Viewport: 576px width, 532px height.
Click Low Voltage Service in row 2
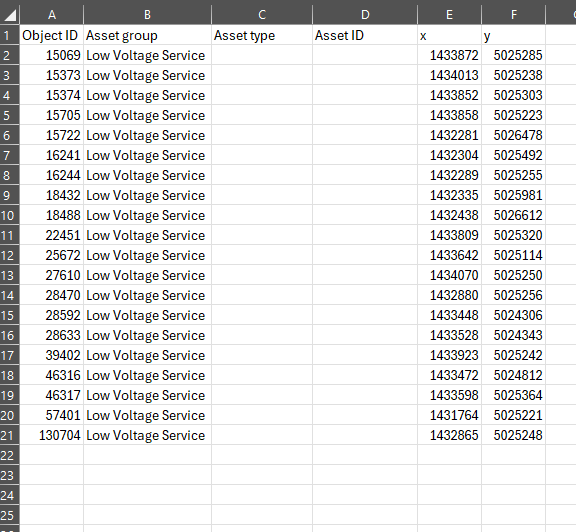coord(147,55)
